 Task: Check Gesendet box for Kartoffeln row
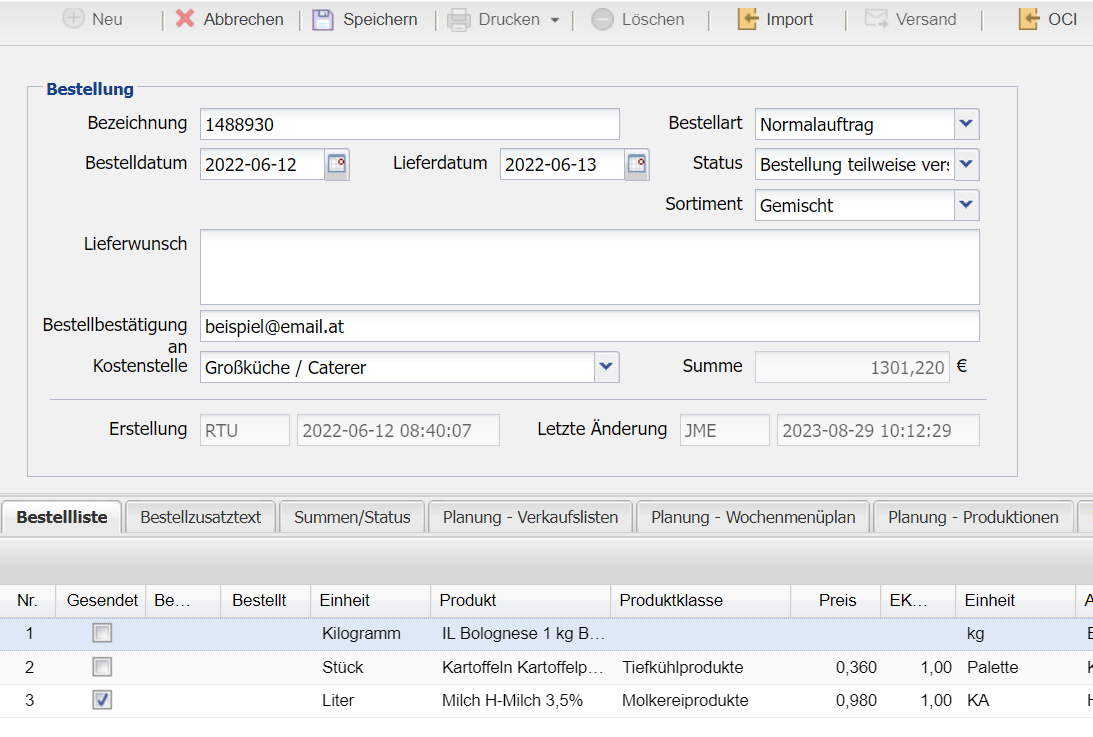coord(102,667)
